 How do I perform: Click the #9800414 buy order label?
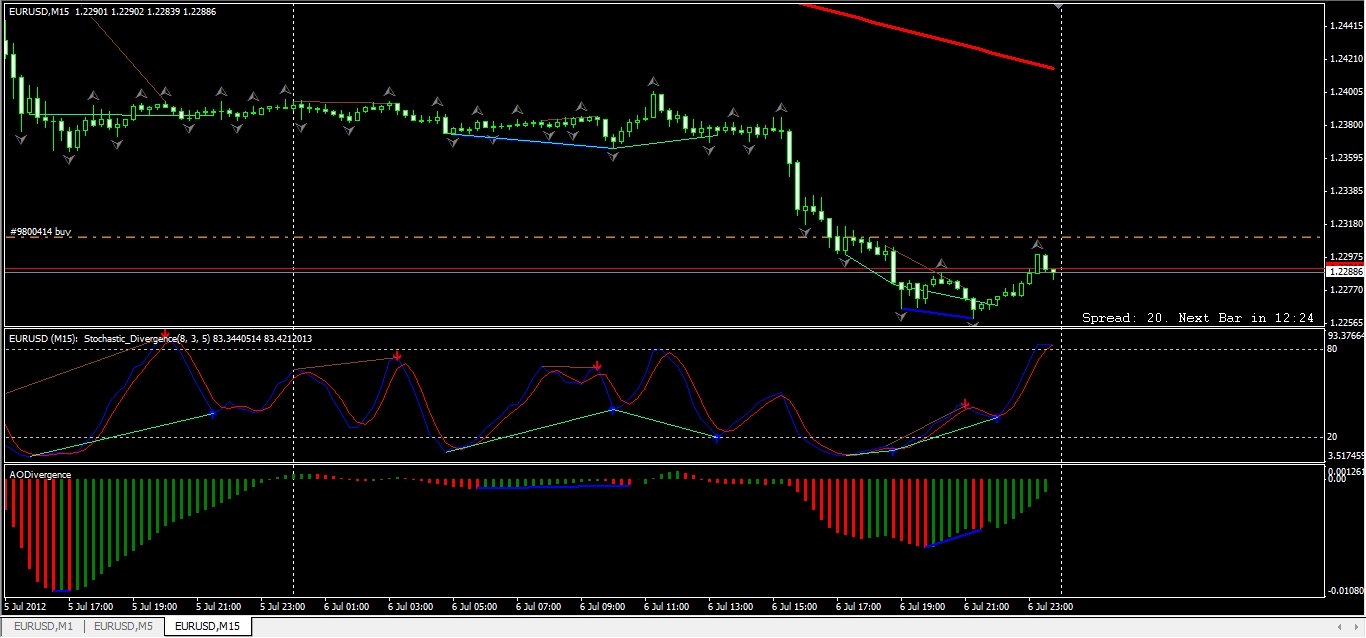40,232
